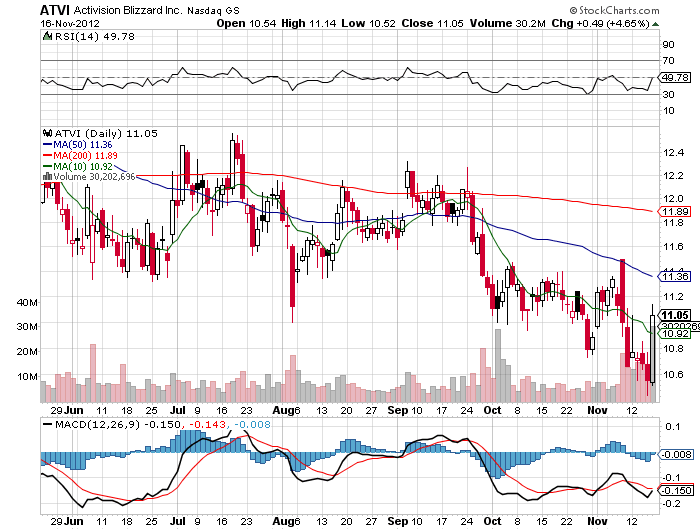Click the ATVI (Daily) 11.05 legend label
The image size is (700, 530).
point(106,133)
